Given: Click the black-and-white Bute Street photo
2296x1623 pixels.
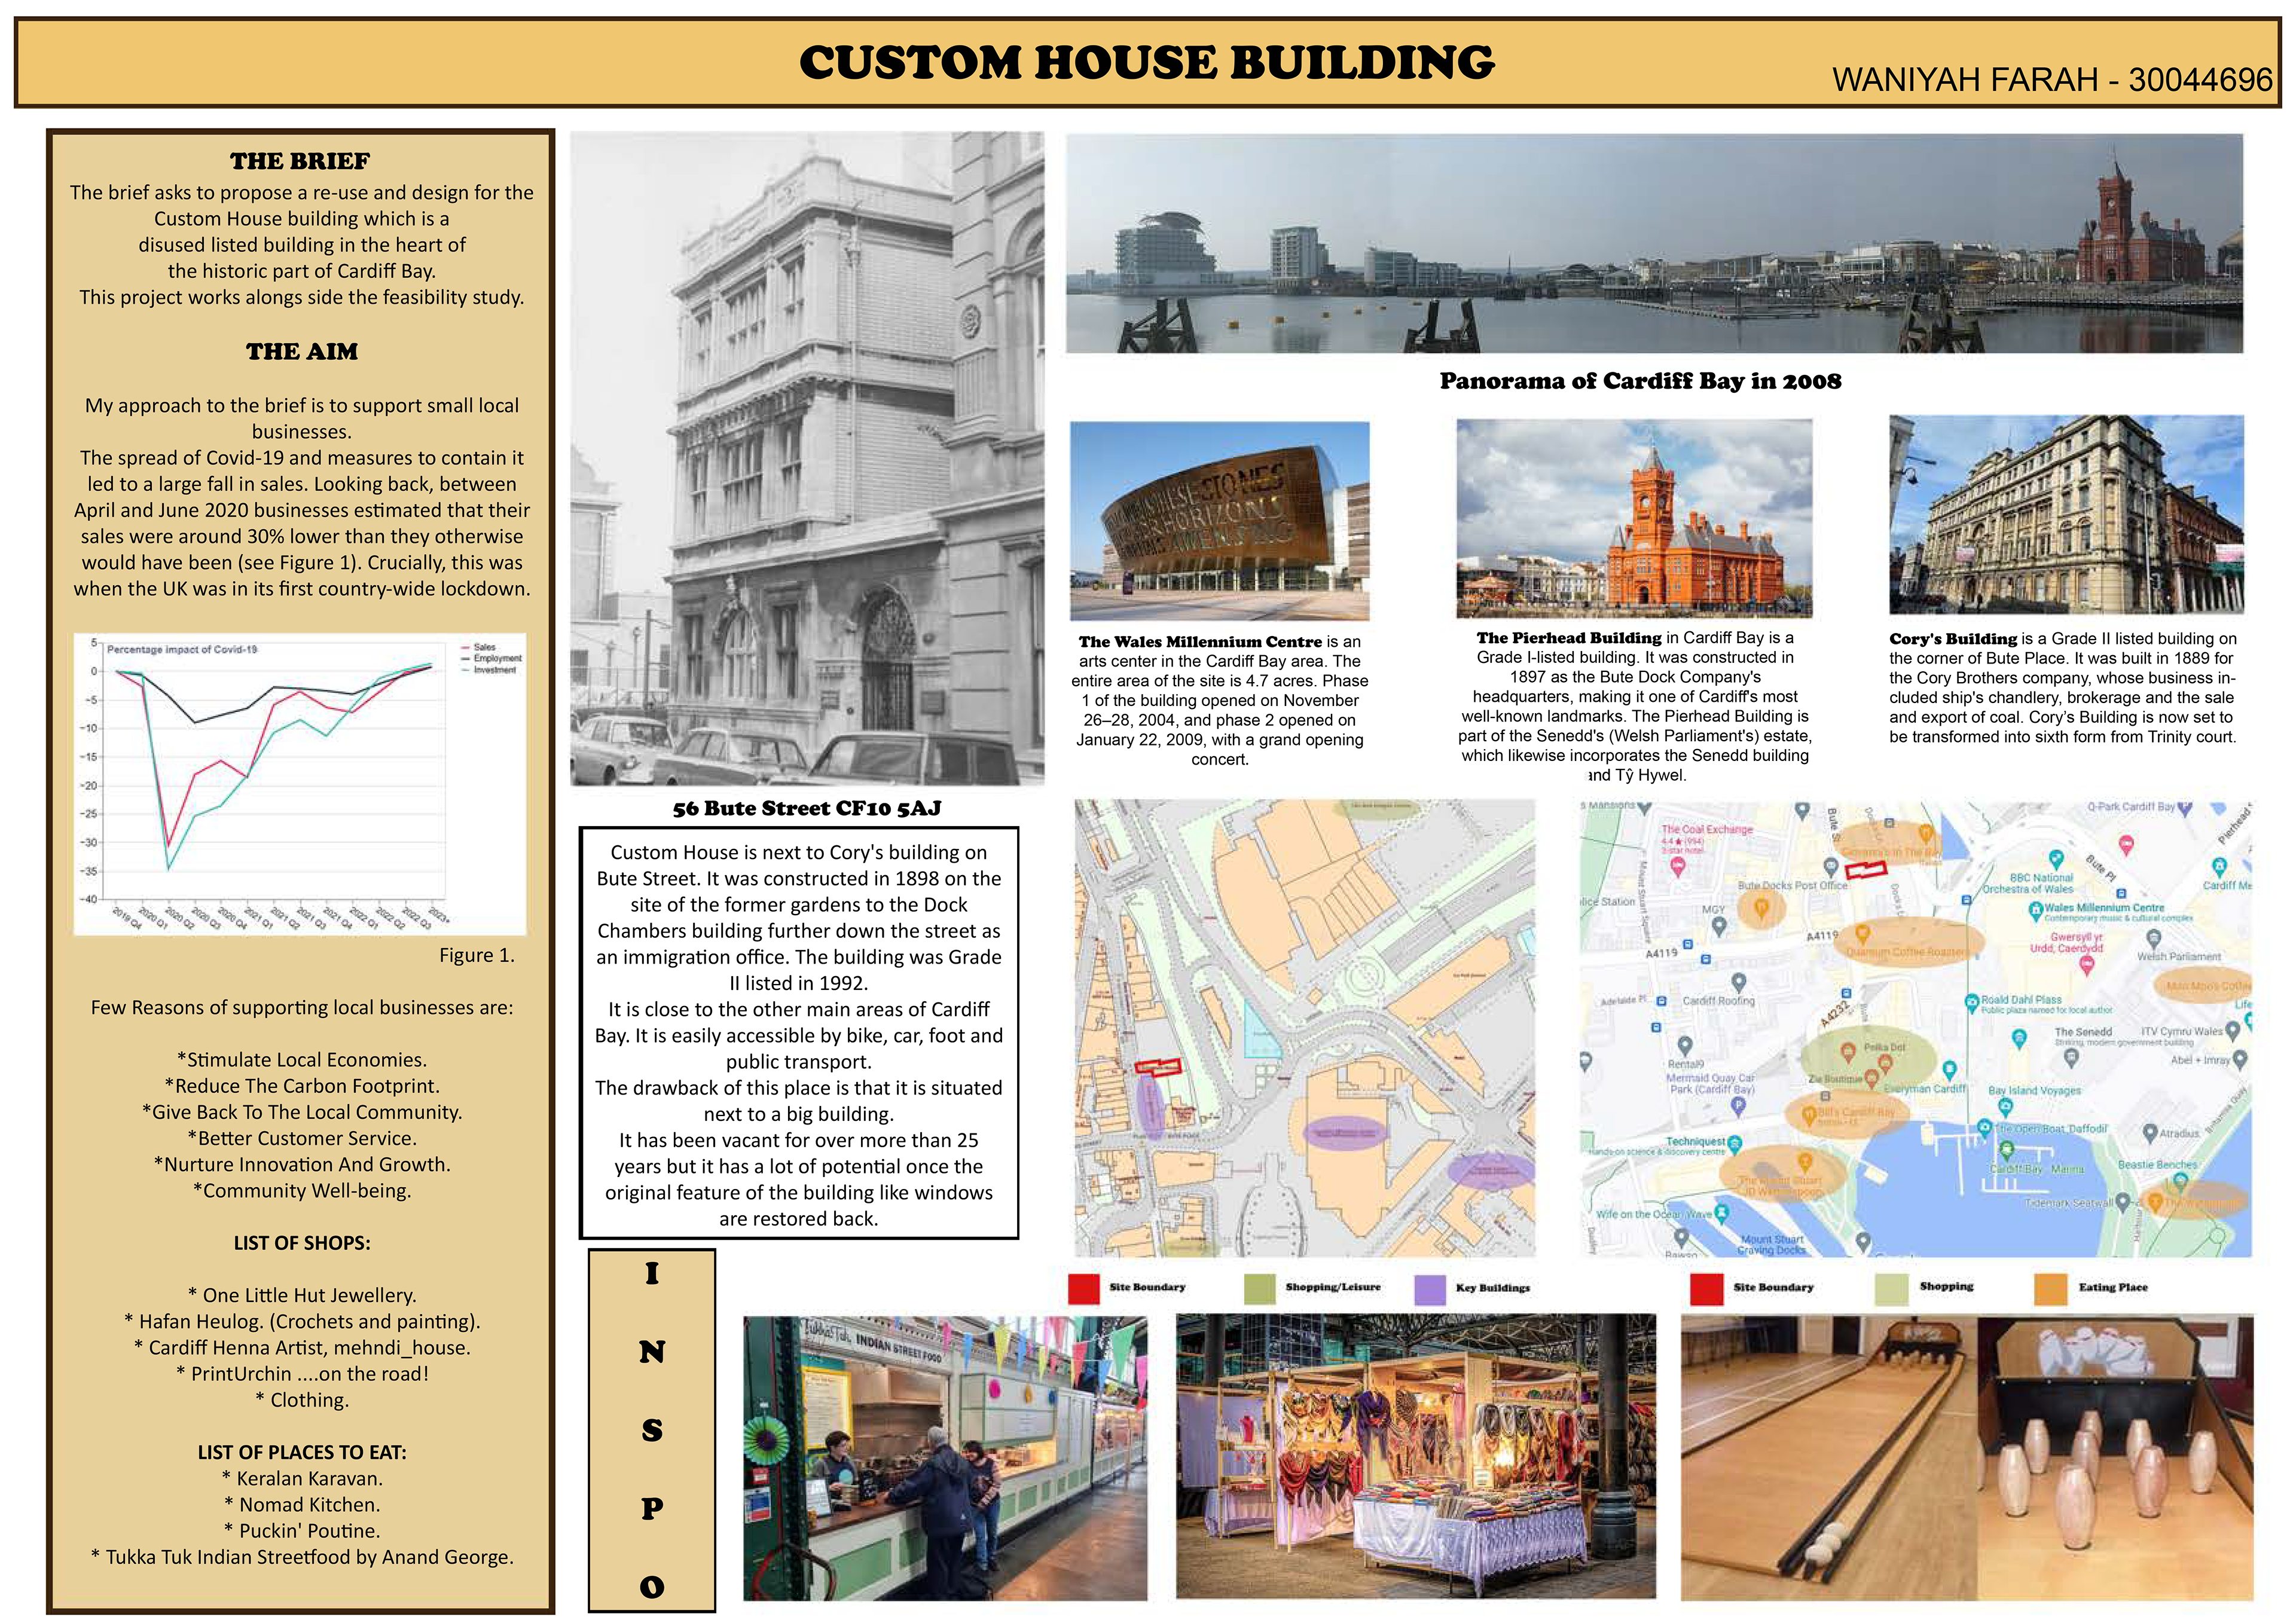Looking at the screenshot, I should pyautogui.click(x=807, y=458).
